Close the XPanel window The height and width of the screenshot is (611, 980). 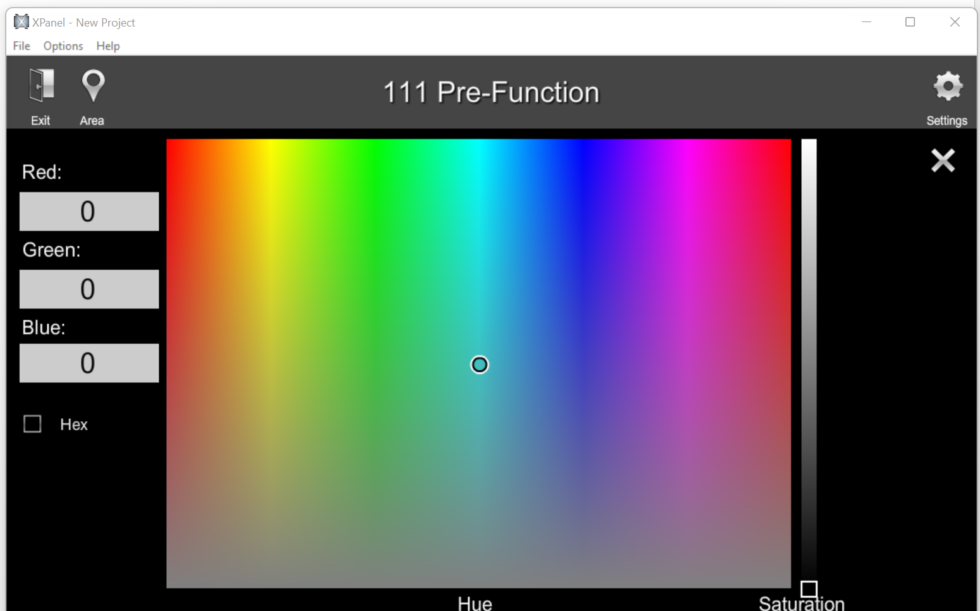pyautogui.click(x=954, y=22)
